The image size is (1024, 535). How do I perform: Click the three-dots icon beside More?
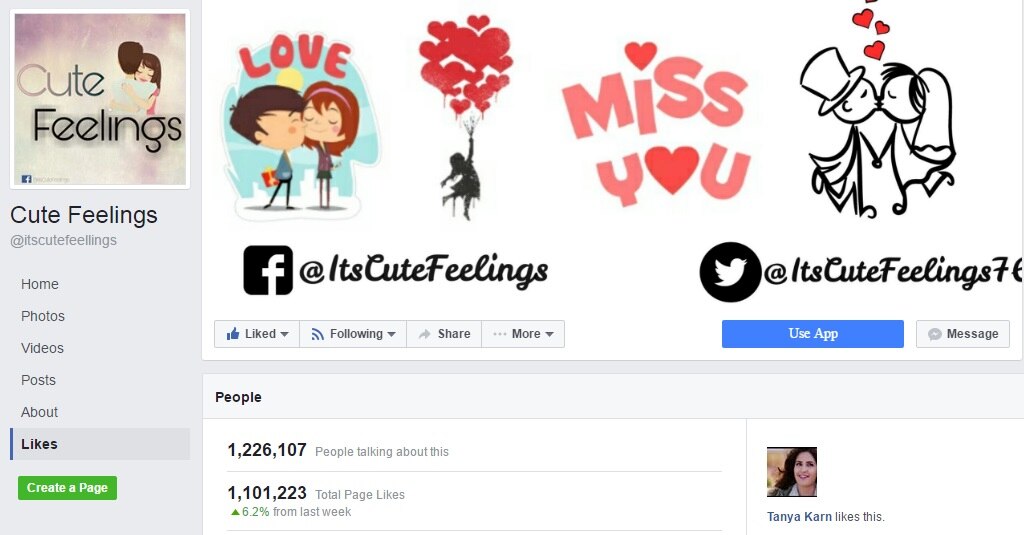click(500, 334)
